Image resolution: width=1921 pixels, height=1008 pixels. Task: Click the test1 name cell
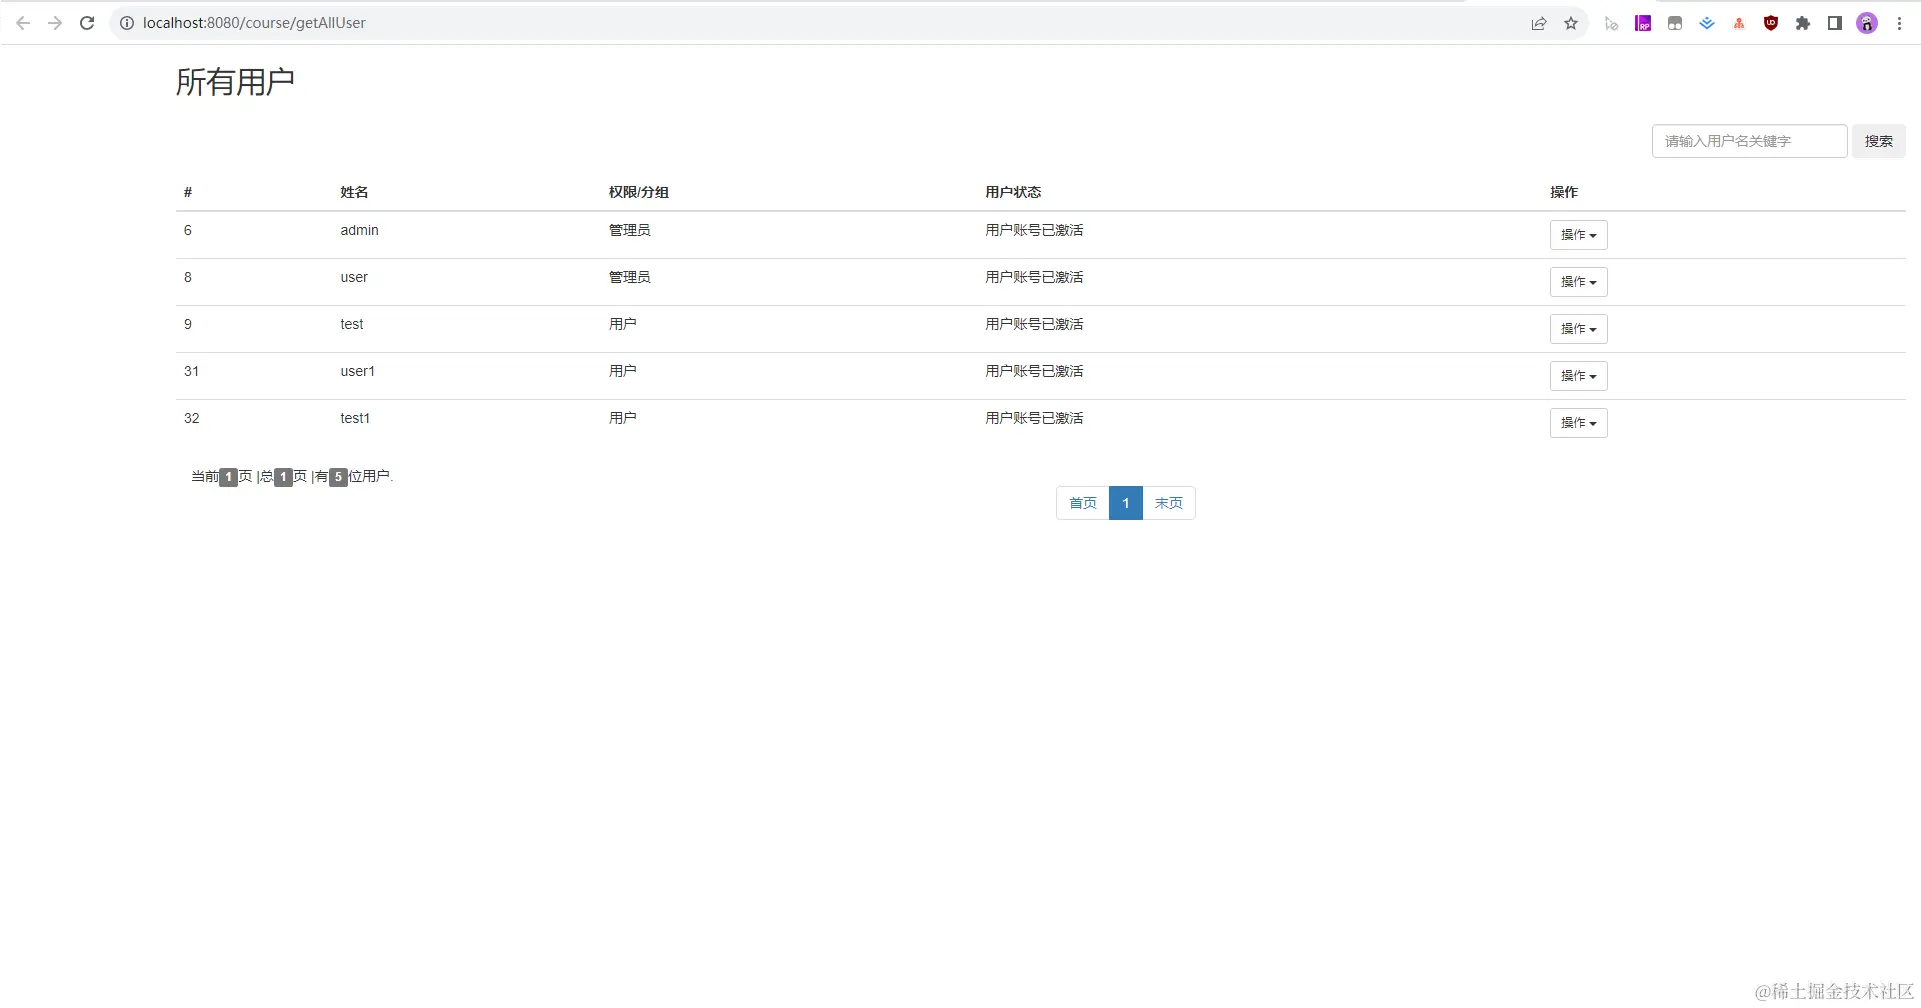click(x=355, y=418)
